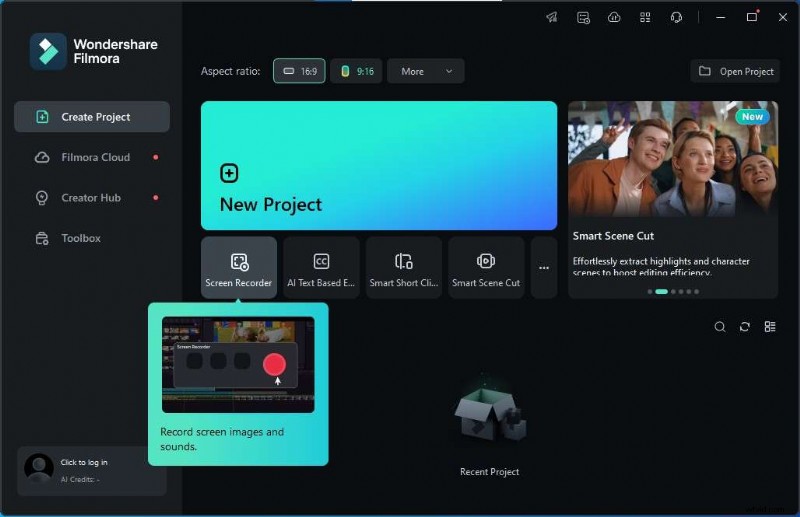800x517 pixels.
Task: Open the Creator Hub section
Action: point(91,198)
